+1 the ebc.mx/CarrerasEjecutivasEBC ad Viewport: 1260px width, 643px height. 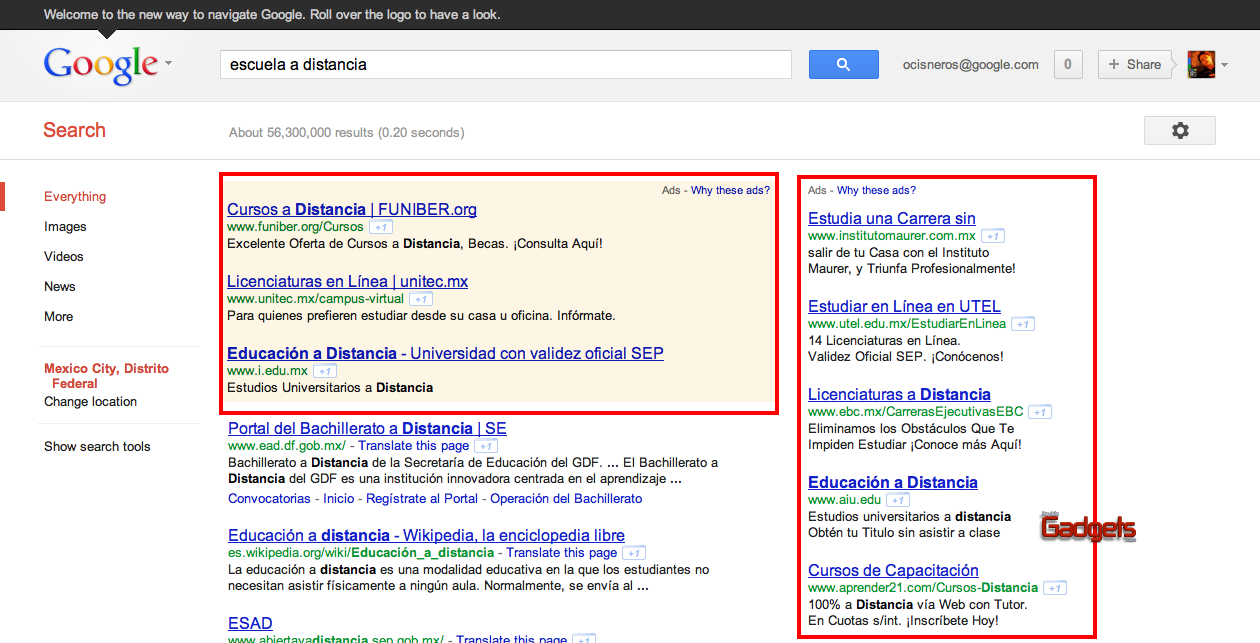pyautogui.click(x=1040, y=412)
